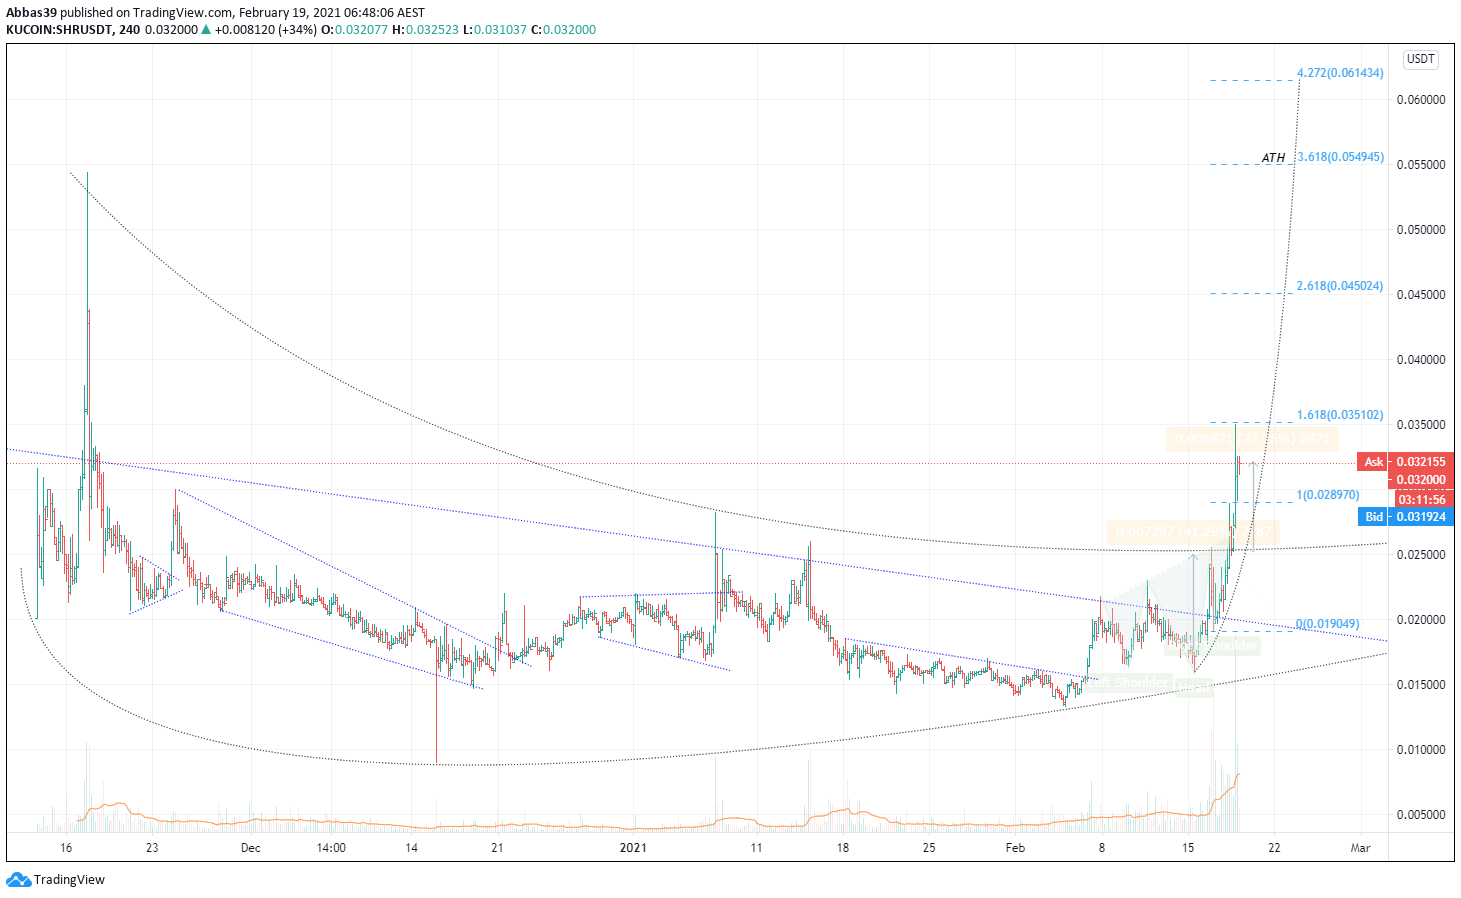This screenshot has height=898, width=1461.
Task: Click the 23 date label on time axis
Action: [x=151, y=848]
